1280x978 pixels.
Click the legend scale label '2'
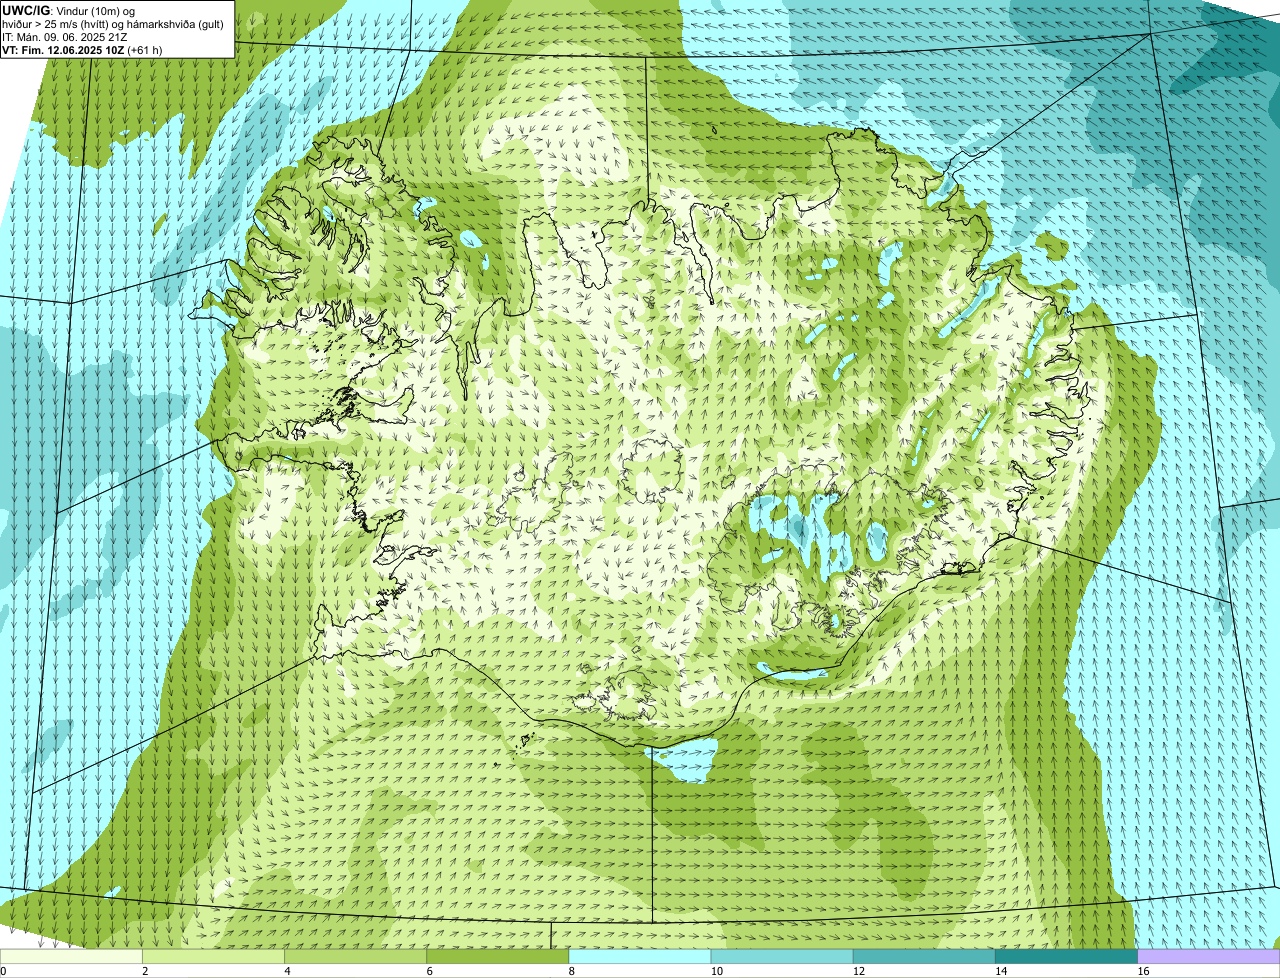click(x=145, y=971)
